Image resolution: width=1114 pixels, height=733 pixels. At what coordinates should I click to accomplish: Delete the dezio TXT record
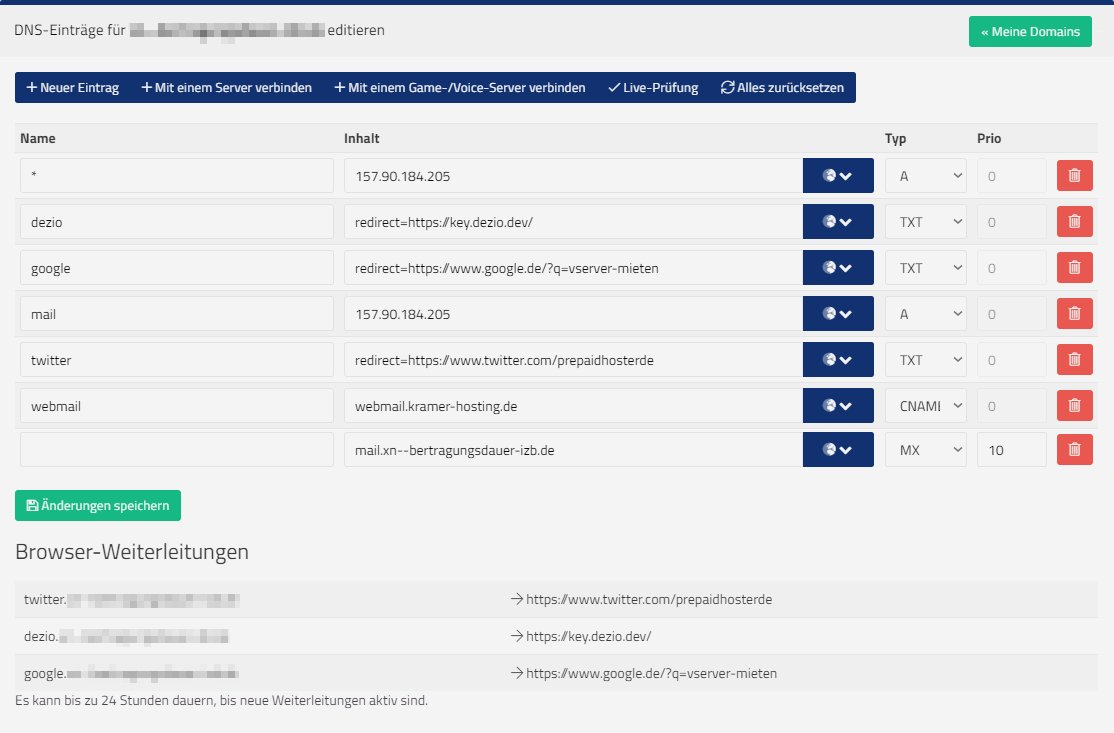1074,222
